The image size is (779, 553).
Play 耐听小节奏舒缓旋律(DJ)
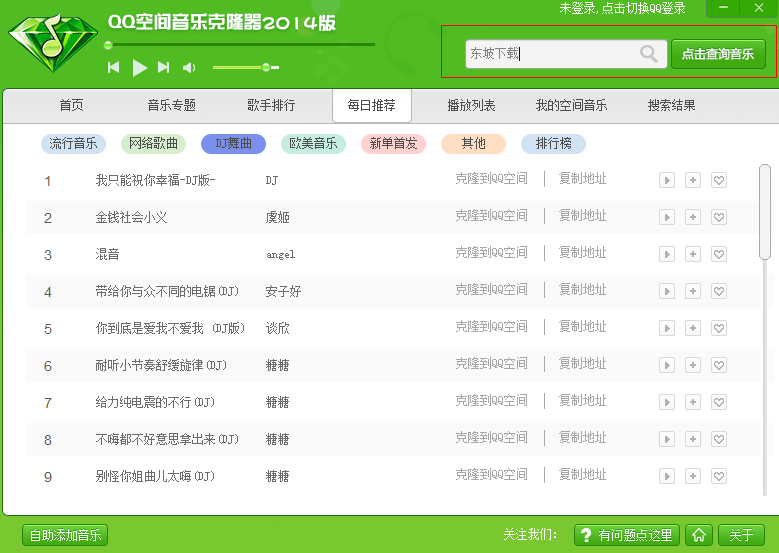667,365
